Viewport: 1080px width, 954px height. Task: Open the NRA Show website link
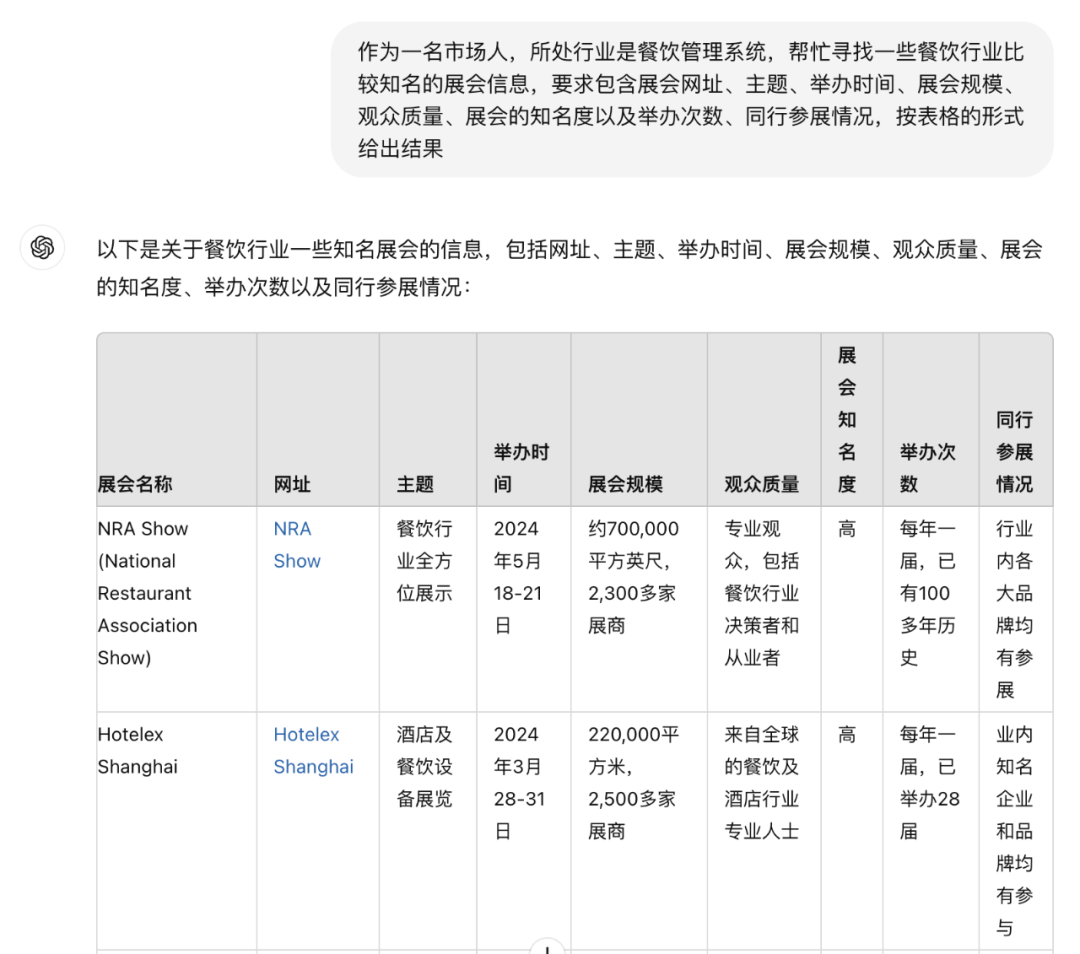click(297, 545)
